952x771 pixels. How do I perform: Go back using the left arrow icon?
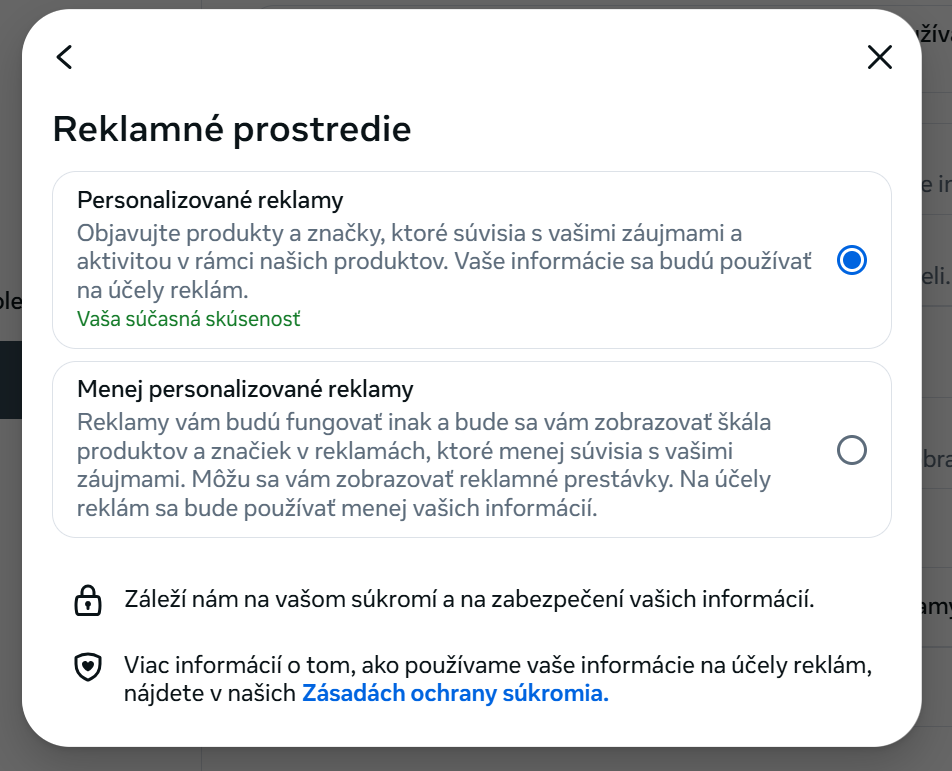tap(65, 57)
